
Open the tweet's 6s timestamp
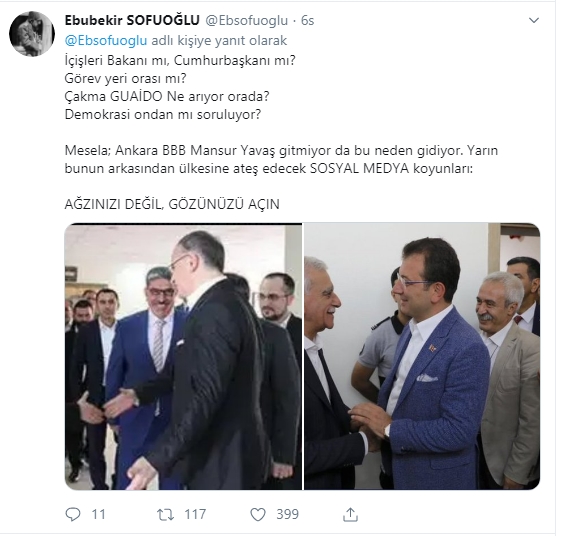[308, 21]
